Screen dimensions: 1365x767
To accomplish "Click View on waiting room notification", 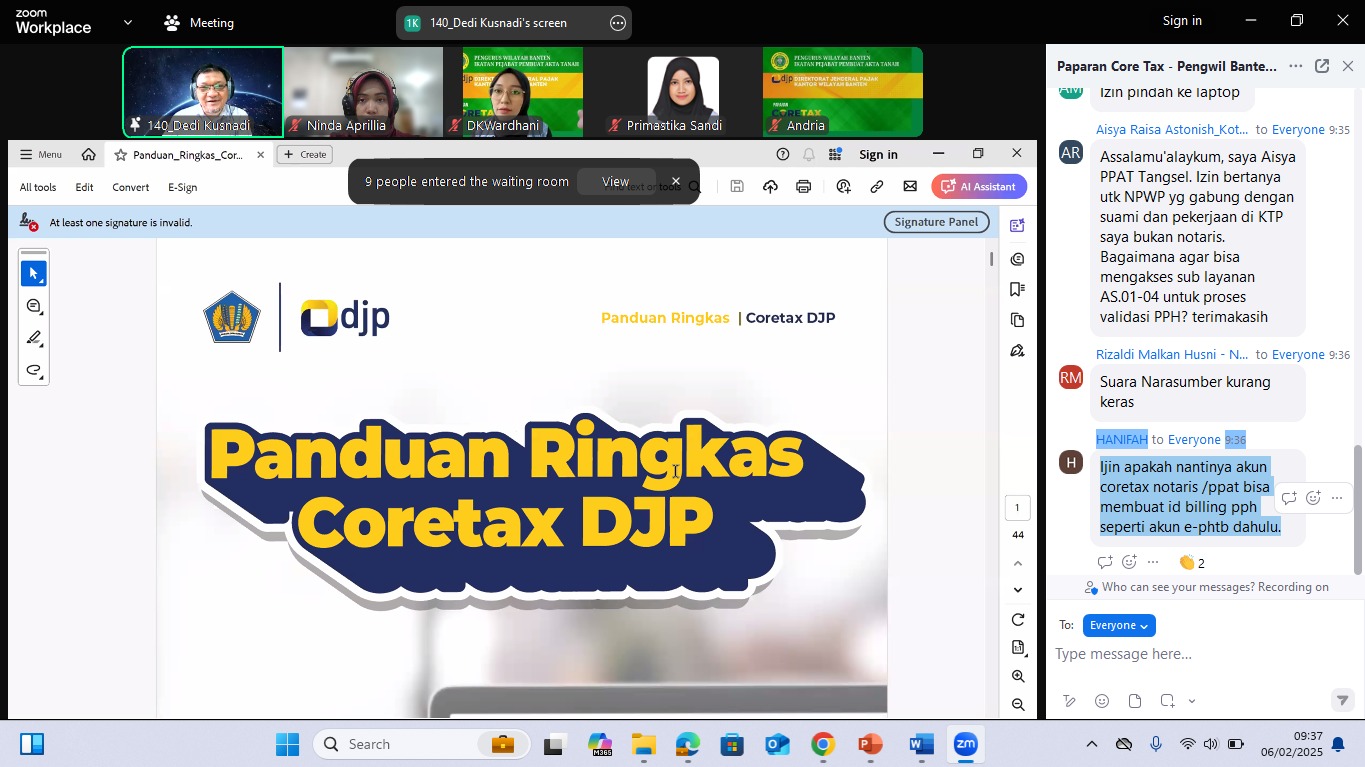I will tap(615, 182).
